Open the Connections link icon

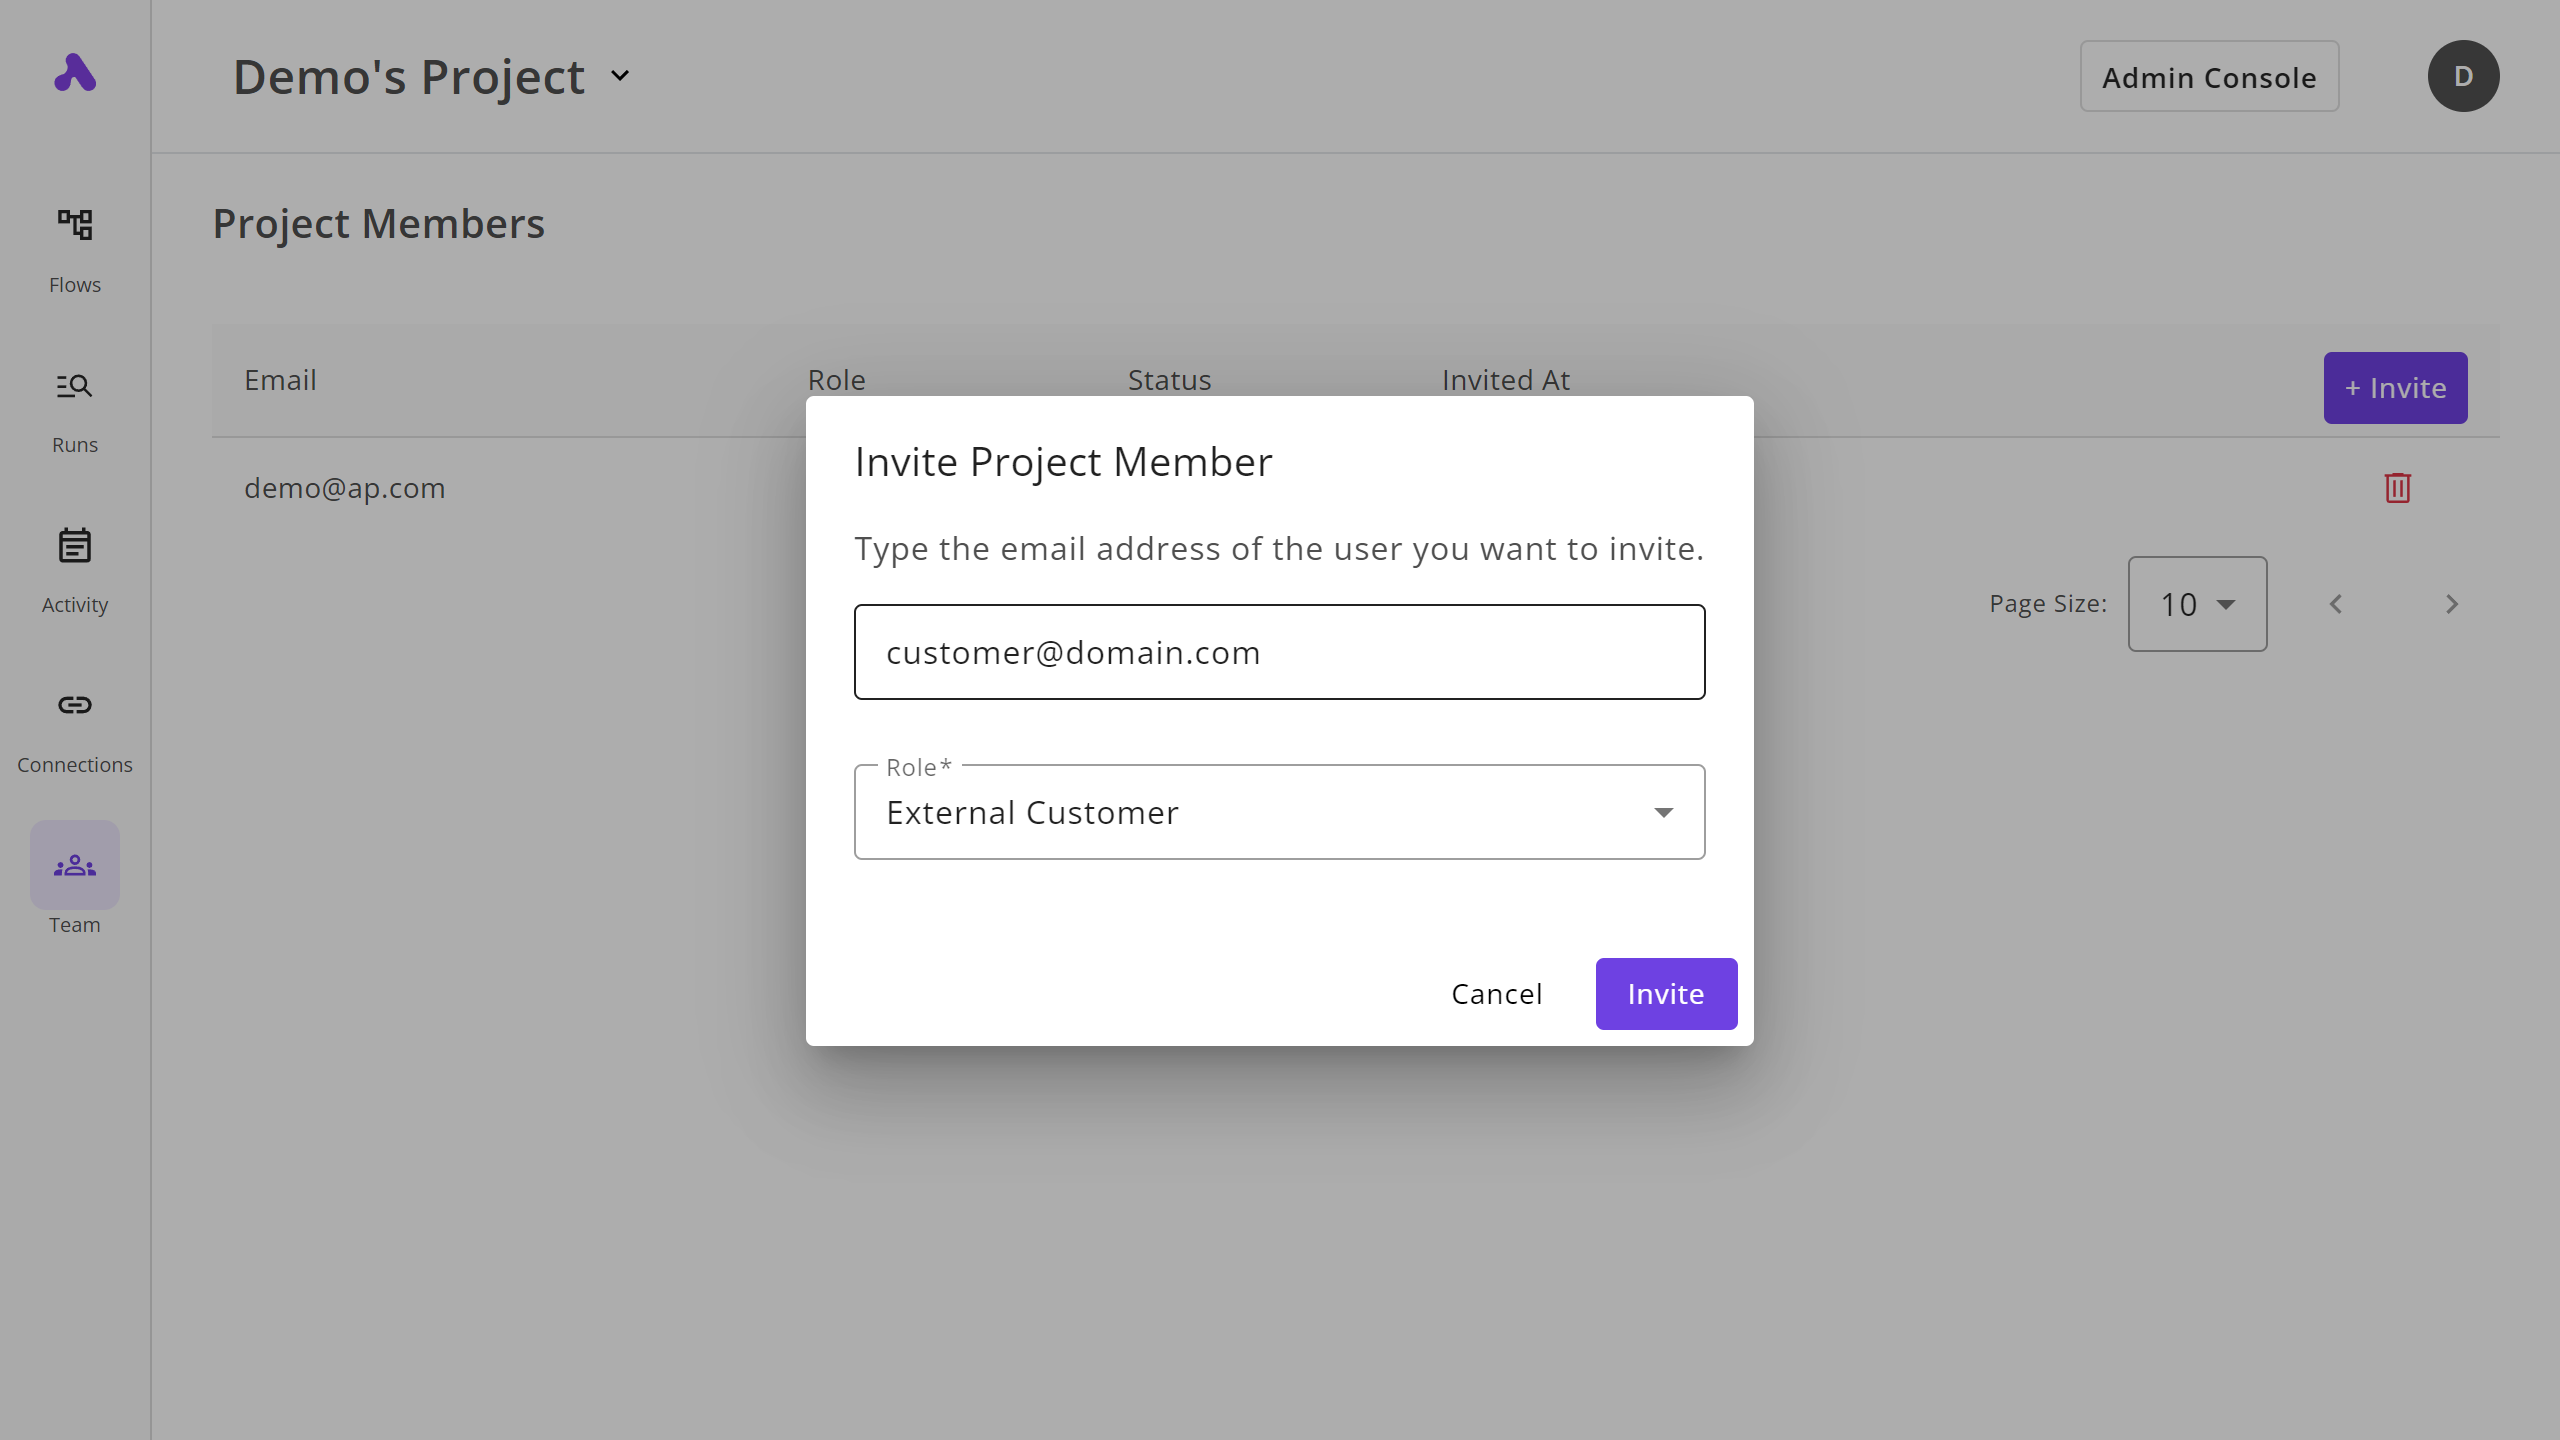pos(75,705)
